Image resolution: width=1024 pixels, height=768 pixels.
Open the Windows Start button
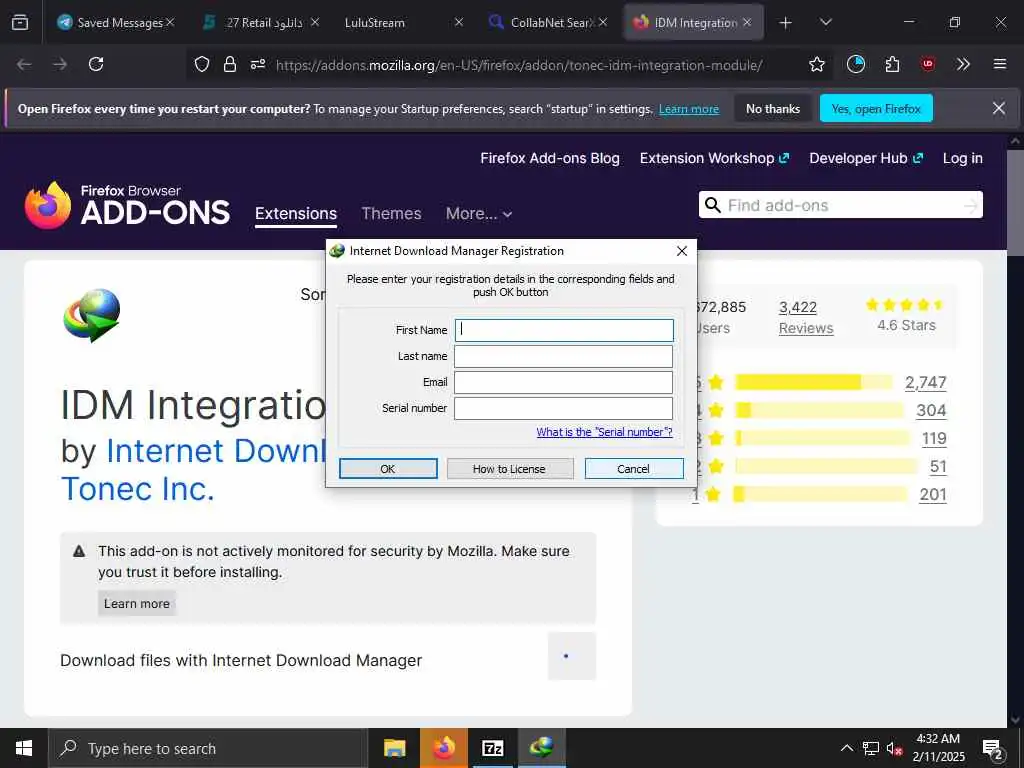tap(24, 748)
